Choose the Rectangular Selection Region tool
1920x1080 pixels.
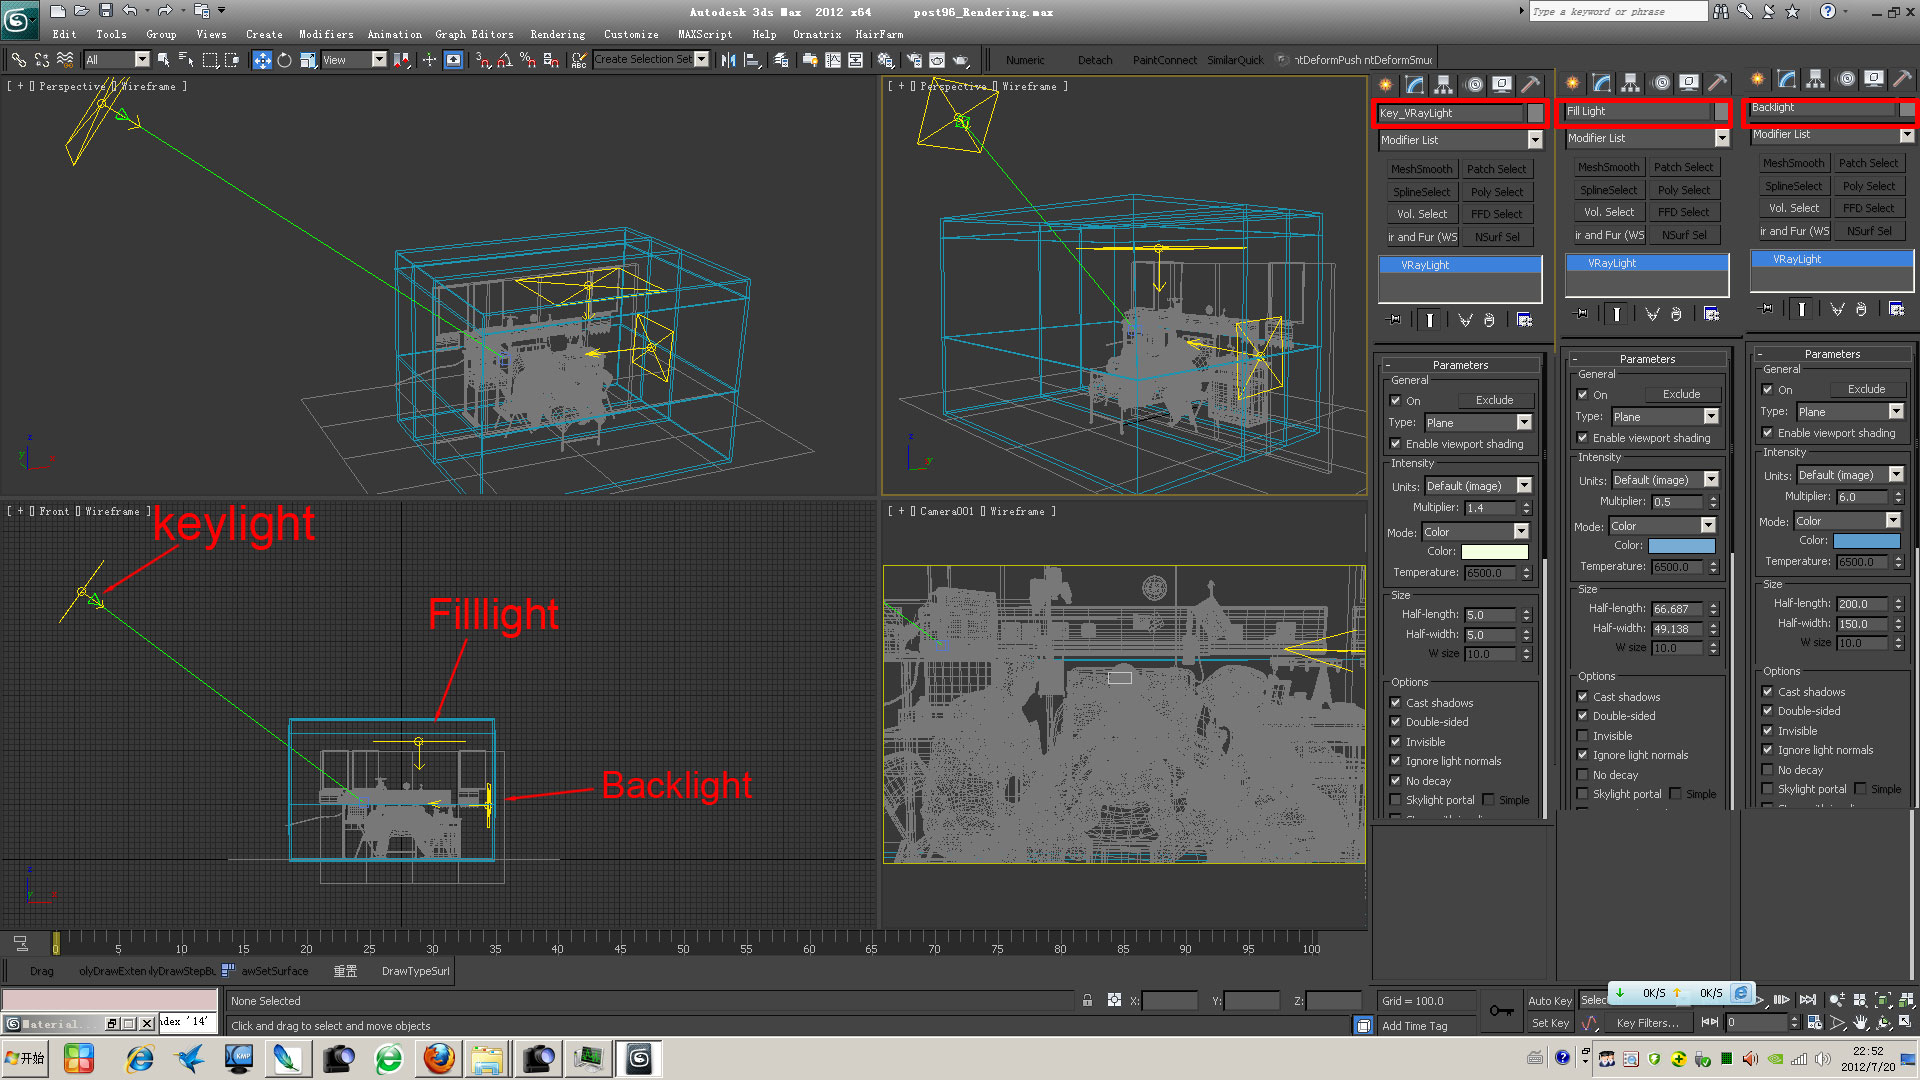point(210,60)
